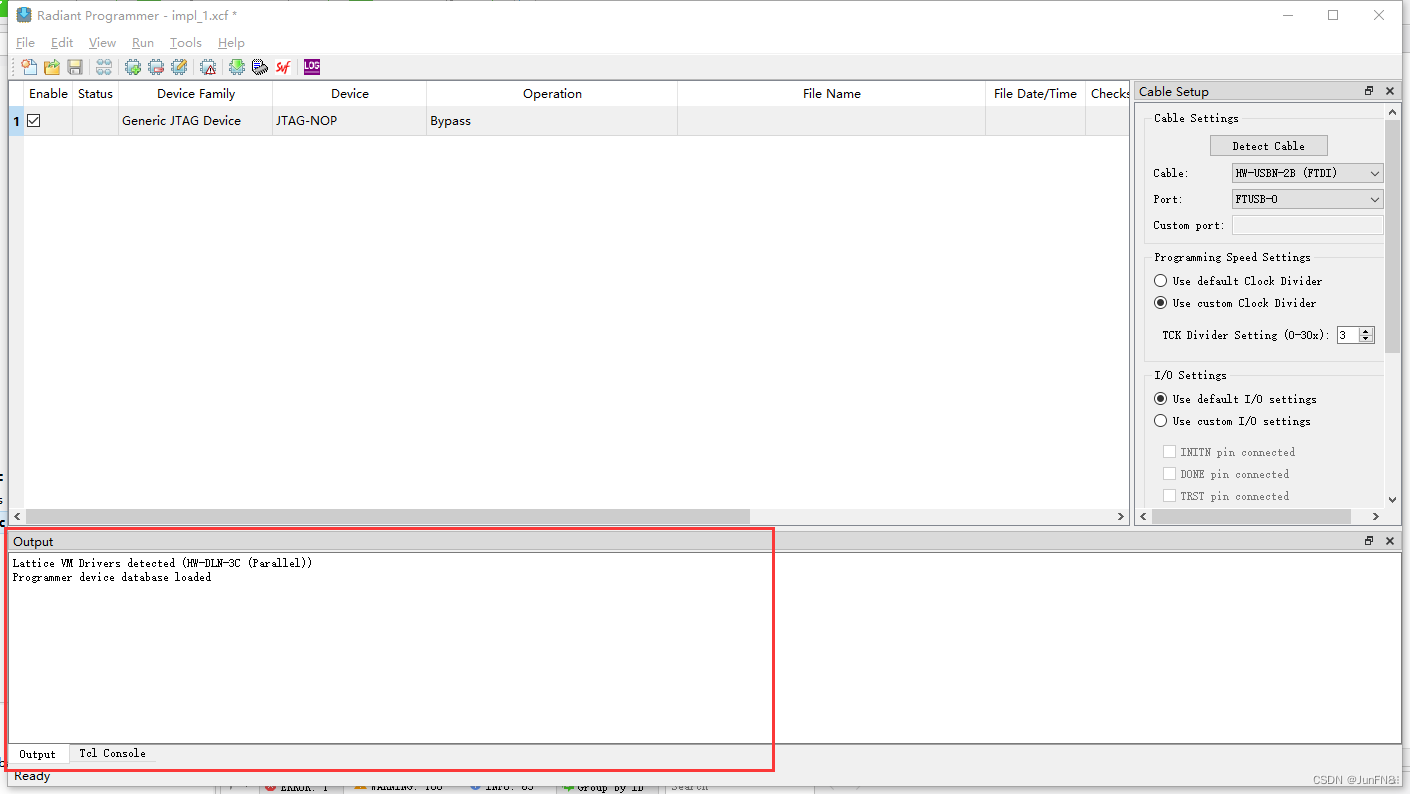Select the Generic JTAG Device cell

coord(195,121)
